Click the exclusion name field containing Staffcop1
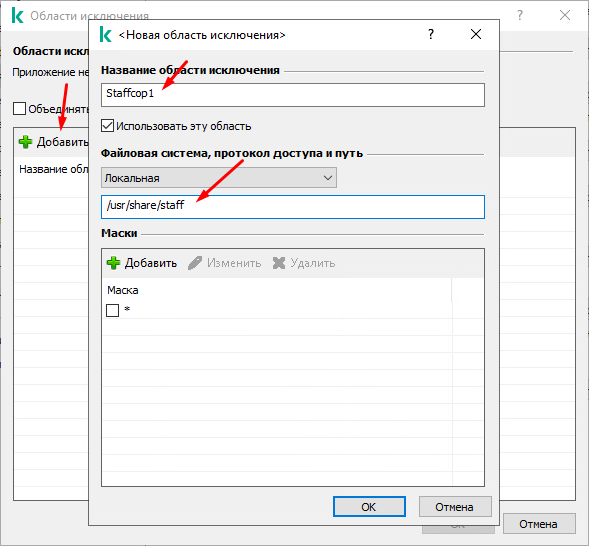The width and height of the screenshot is (589, 546). [293, 95]
